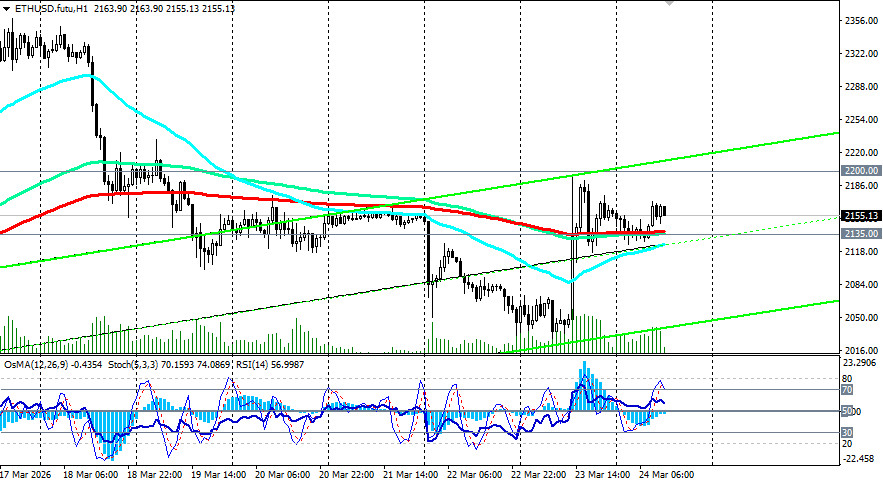Click the 80 level on oscillator scale
Screen dimensions: 883x483
(848, 379)
